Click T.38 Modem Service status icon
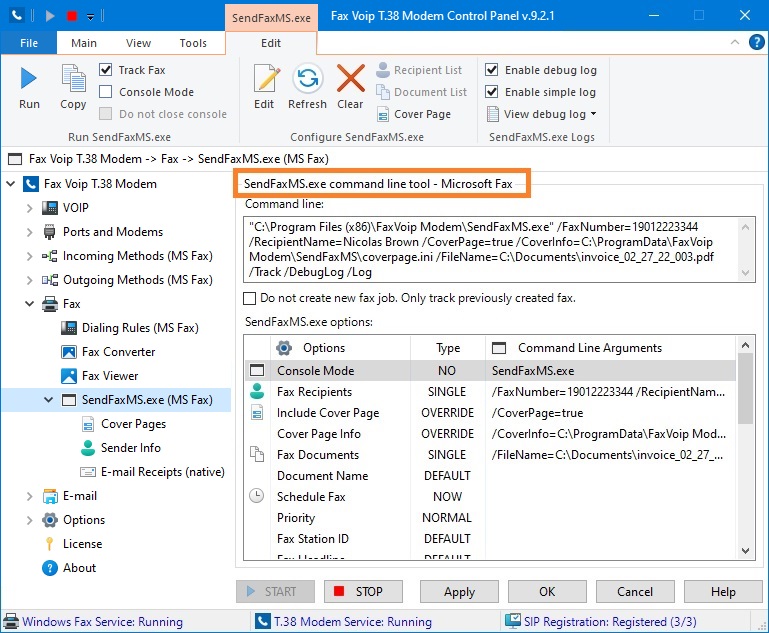Screen dimensions: 769x633 pos(262,622)
